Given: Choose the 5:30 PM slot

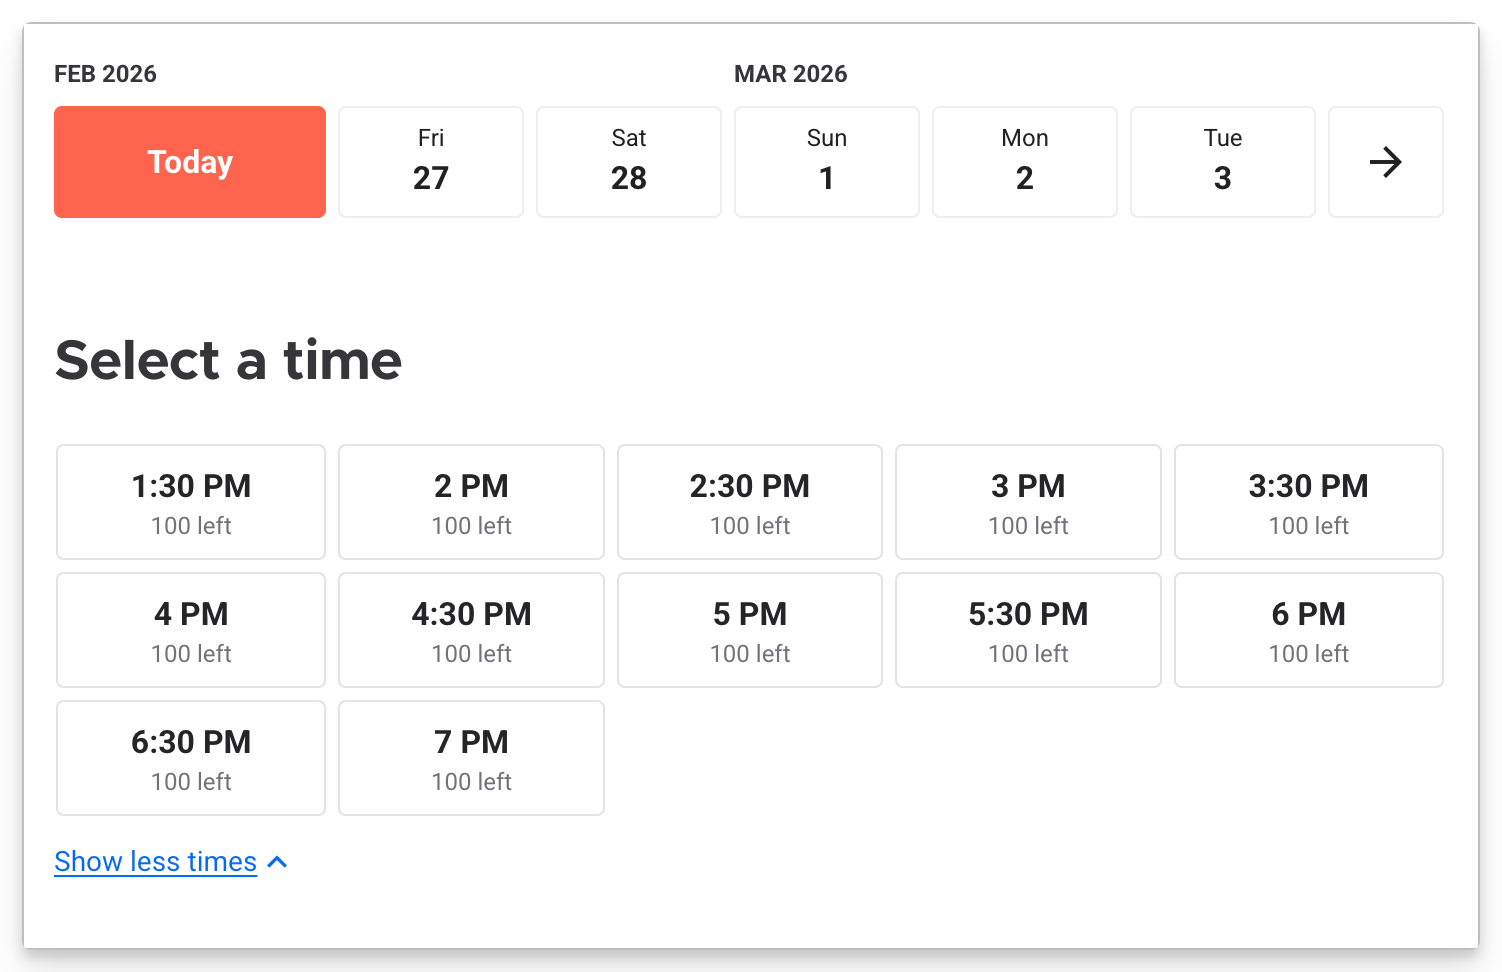Looking at the screenshot, I should 1028,630.
